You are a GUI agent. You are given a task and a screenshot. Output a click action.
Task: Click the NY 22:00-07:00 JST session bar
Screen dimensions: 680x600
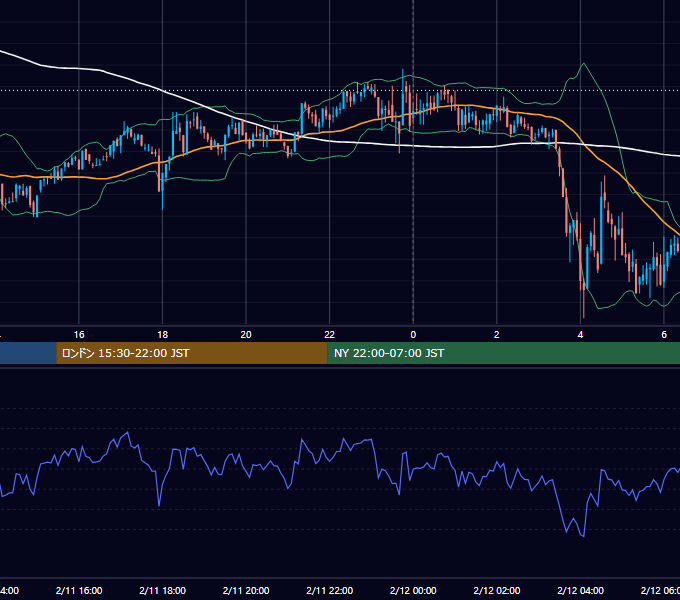coord(503,353)
